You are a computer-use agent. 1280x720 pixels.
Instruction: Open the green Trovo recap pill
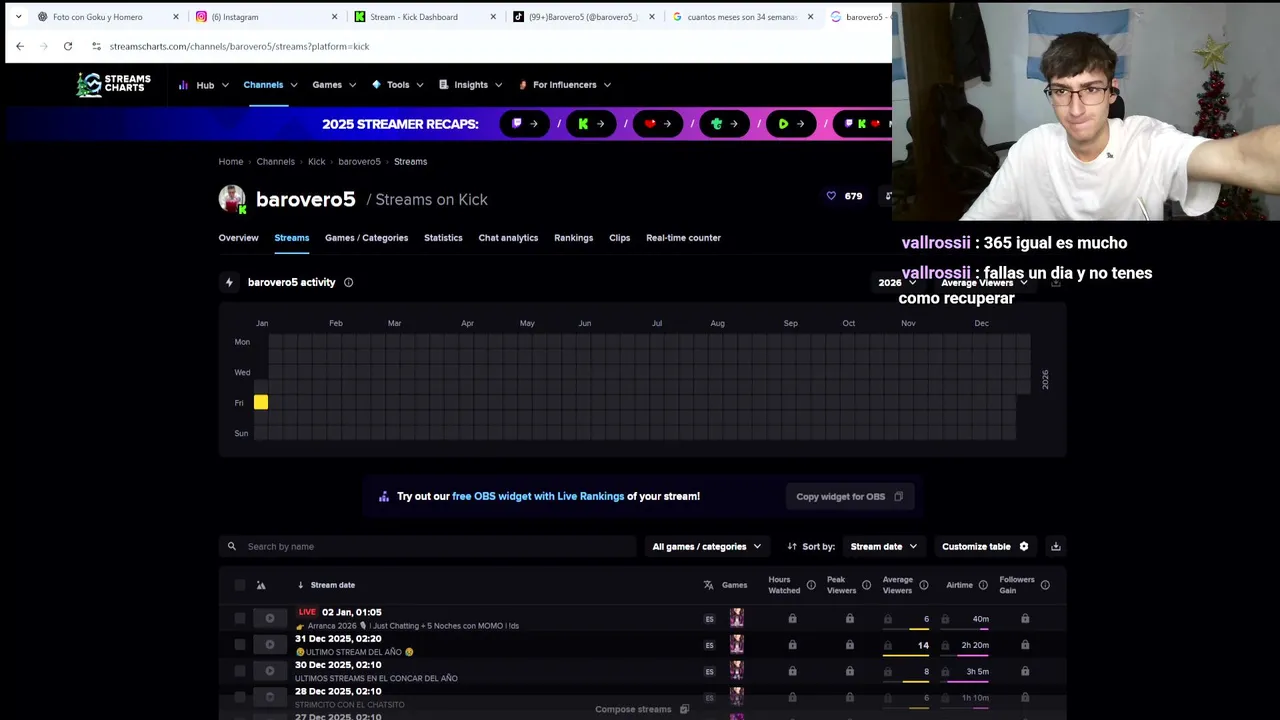point(725,124)
